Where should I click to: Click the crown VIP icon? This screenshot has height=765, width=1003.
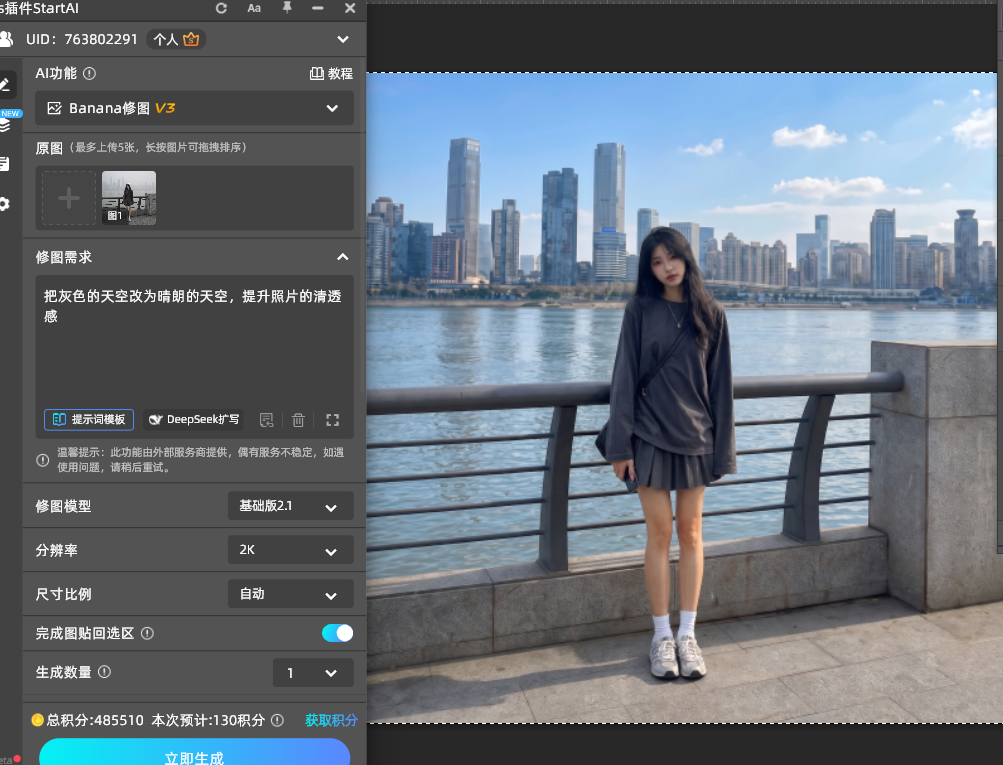[191, 39]
